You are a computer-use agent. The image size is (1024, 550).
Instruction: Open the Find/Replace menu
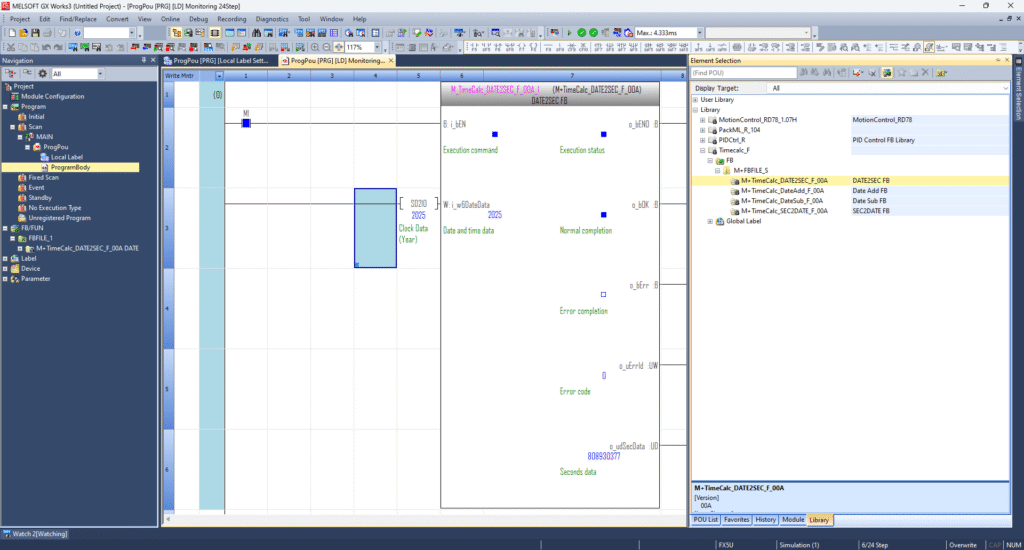coord(78,19)
